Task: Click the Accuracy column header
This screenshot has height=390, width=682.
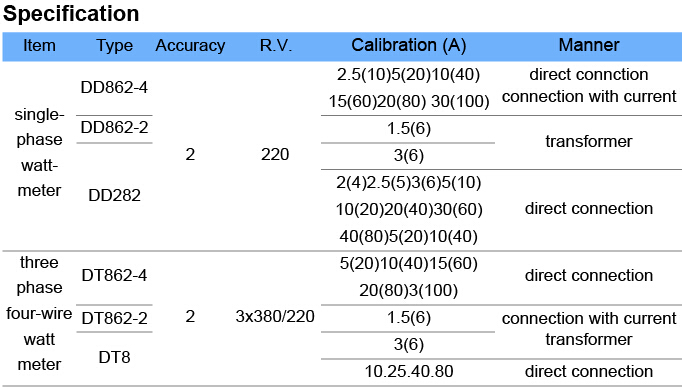Action: click(190, 46)
